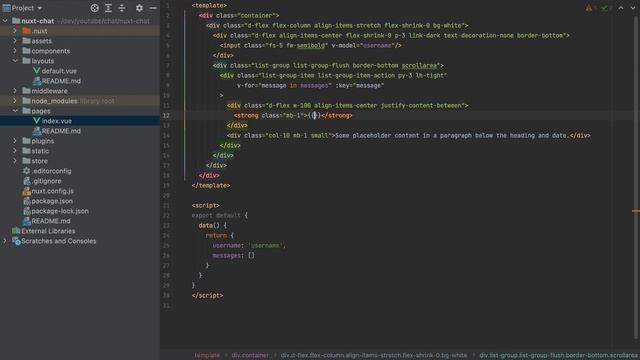Image resolution: width=640 pixels, height=360 pixels.
Task: Expand the middleware folder
Action: point(15,91)
